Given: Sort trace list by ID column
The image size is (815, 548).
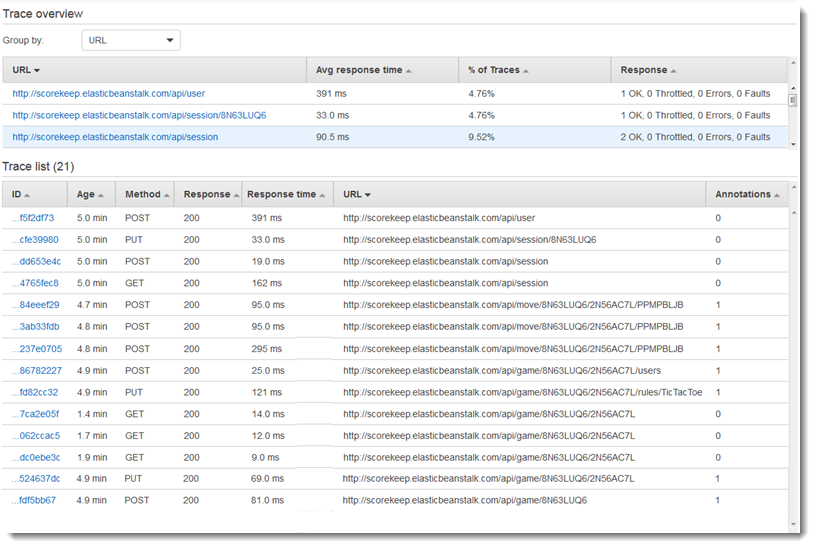Looking at the screenshot, I should [x=21, y=194].
